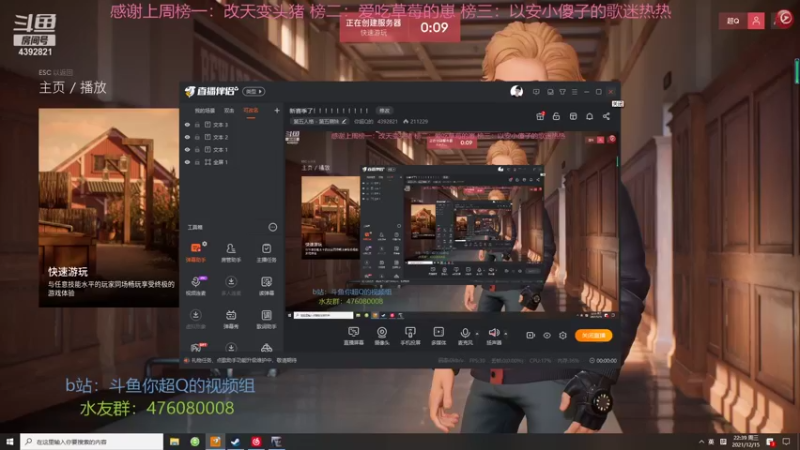The image size is (800, 450).
Task: Switch to the second scene tab
Action: (x=229, y=111)
